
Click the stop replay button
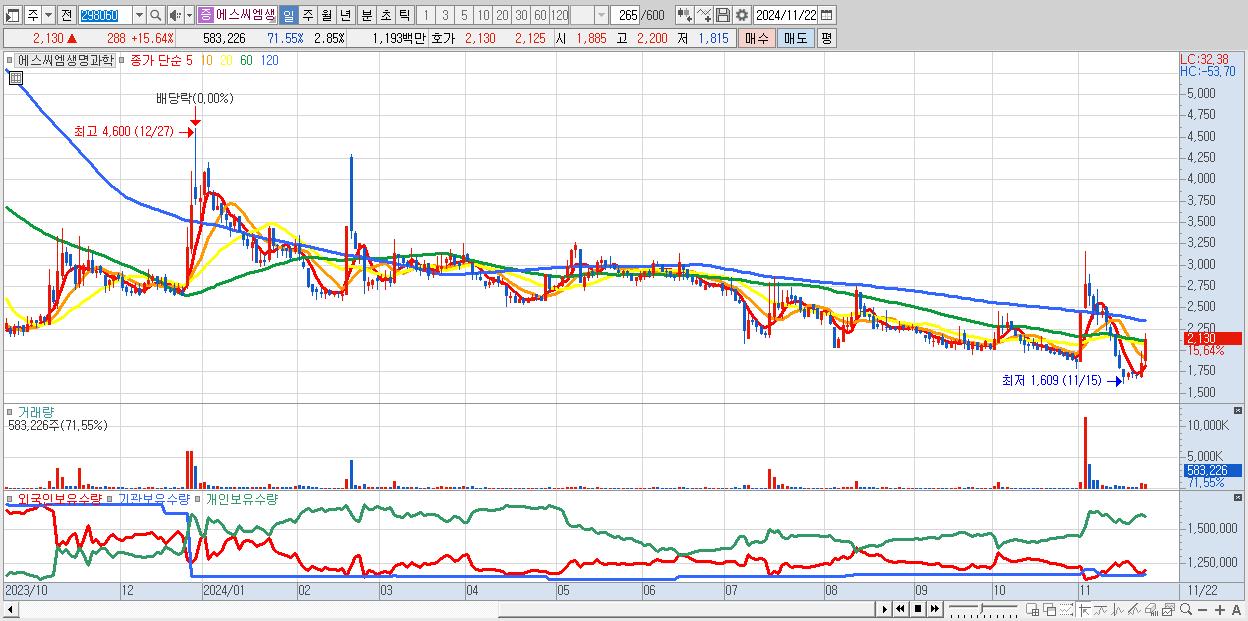(918, 609)
